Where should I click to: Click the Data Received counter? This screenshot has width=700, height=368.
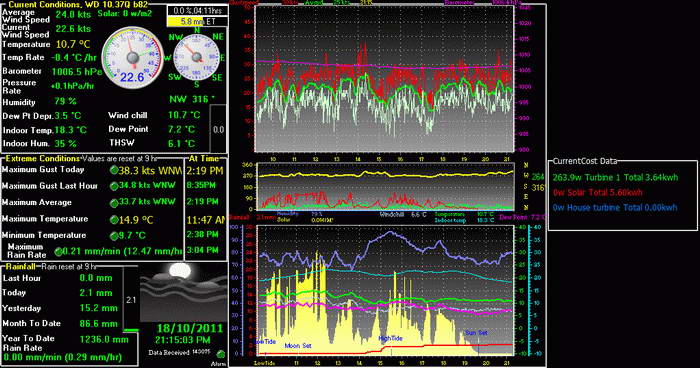(179, 353)
